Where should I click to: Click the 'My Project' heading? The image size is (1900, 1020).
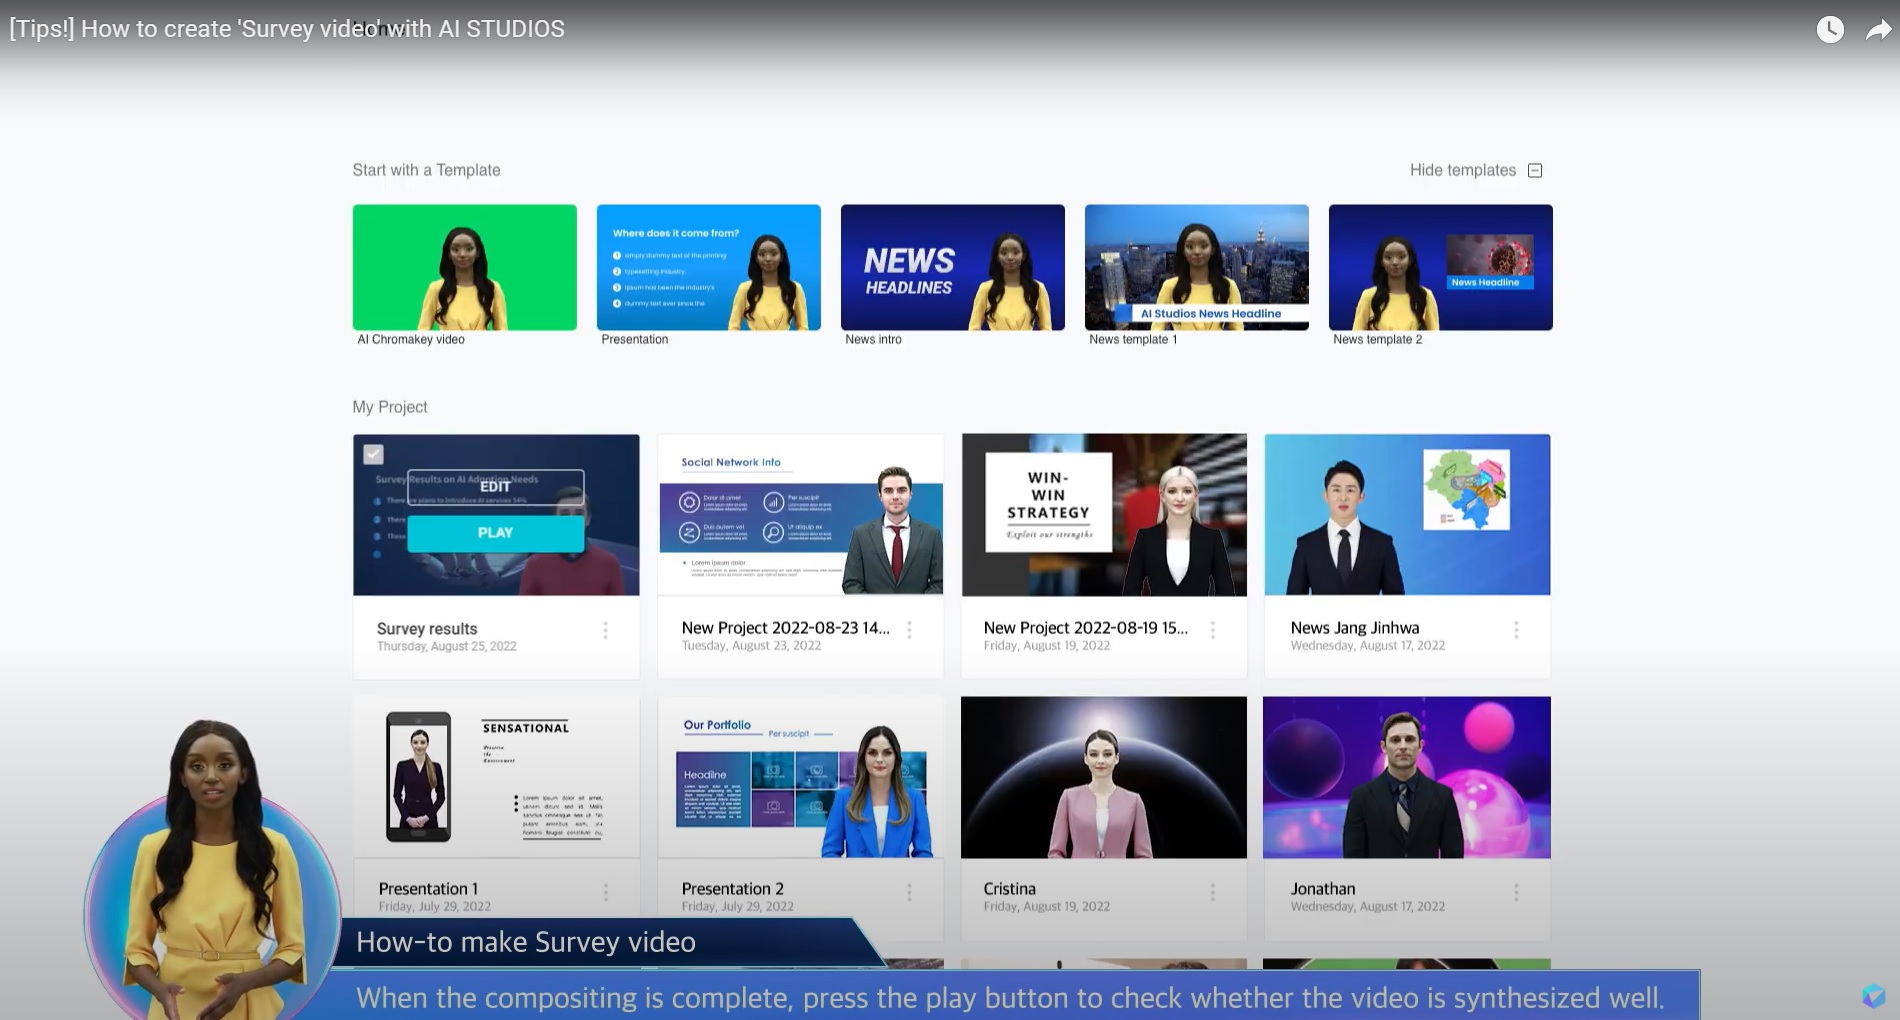tap(390, 407)
